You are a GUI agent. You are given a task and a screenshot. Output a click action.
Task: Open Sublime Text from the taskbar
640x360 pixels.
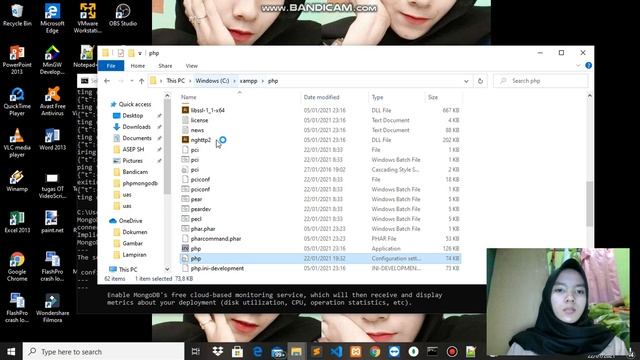click(x=316, y=351)
